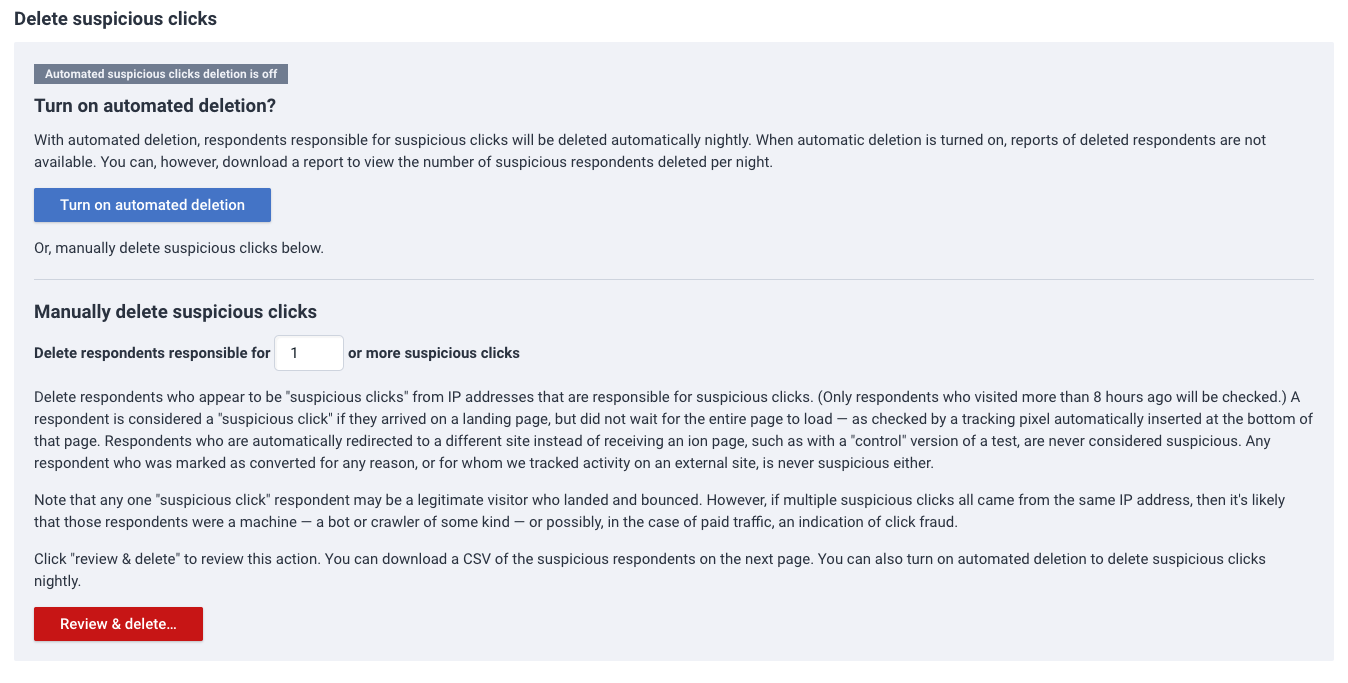1348x683 pixels.
Task: Focus the suspicious clicks count input field
Action: (309, 353)
